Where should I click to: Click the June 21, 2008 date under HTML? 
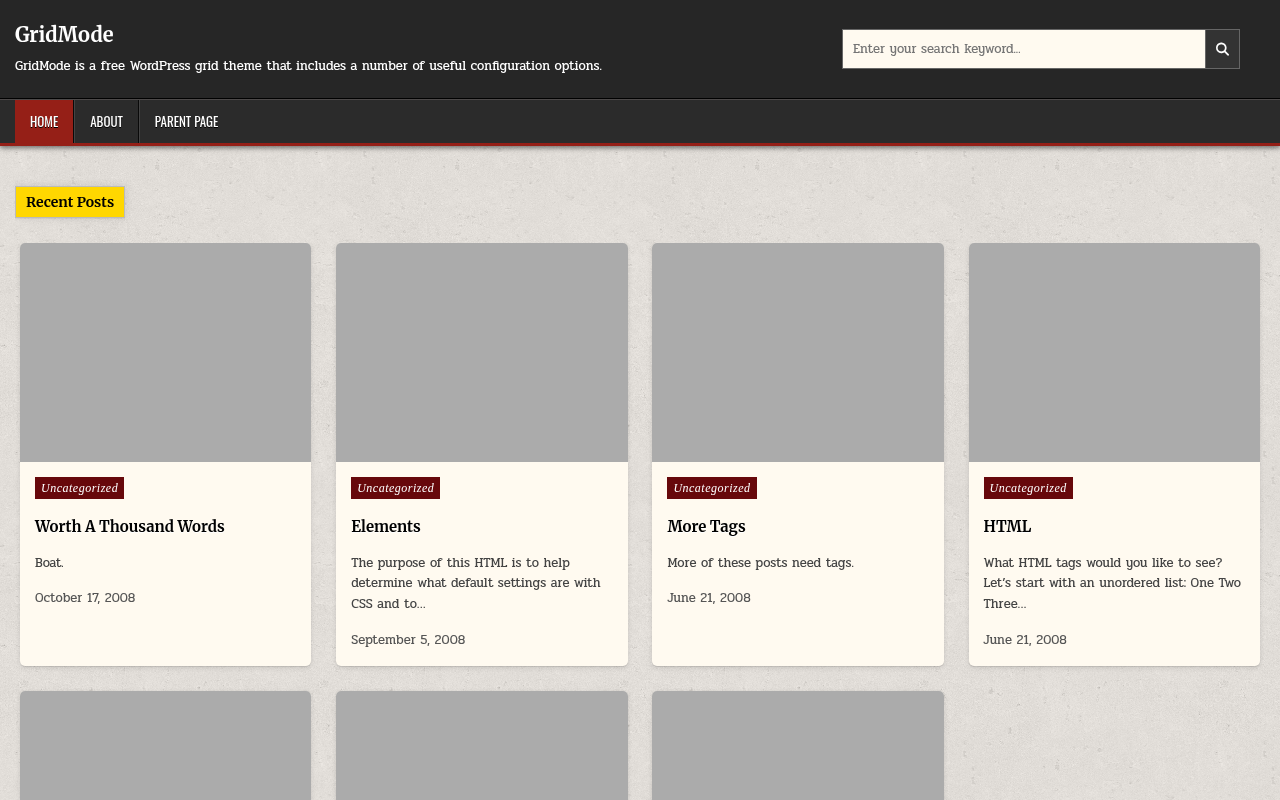pos(1025,640)
